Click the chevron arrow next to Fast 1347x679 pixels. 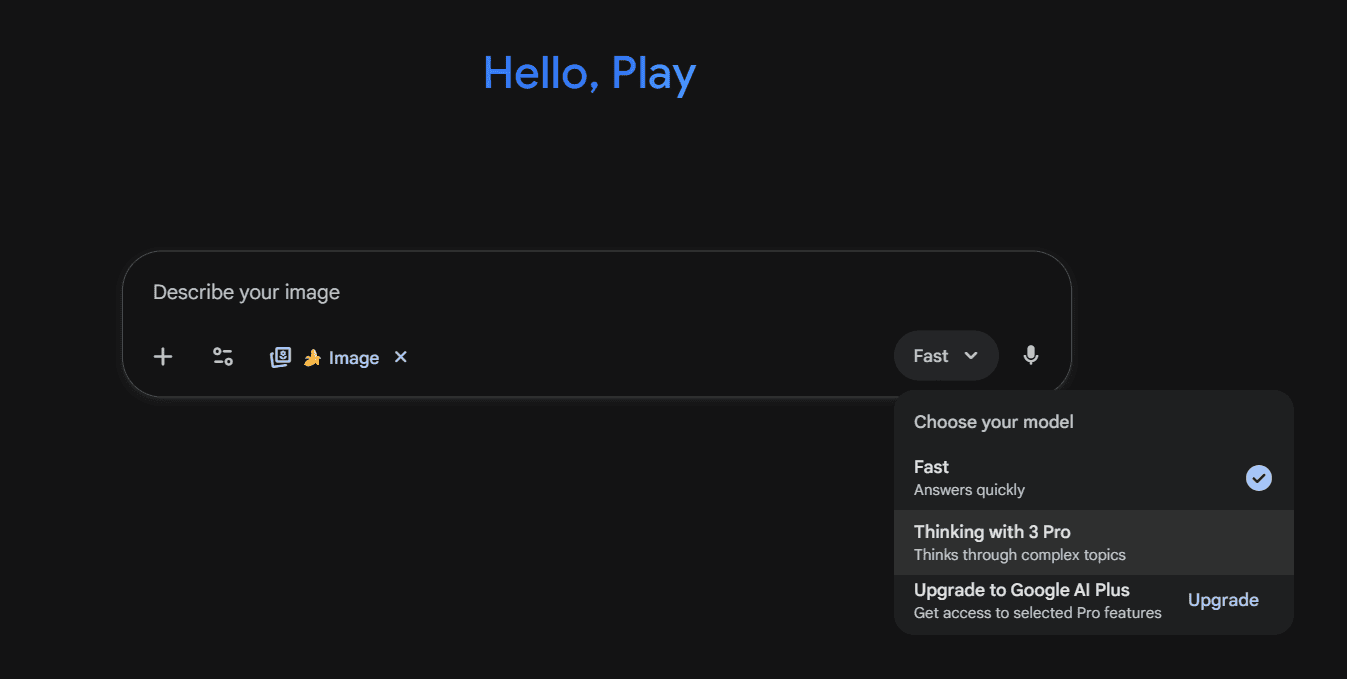click(x=971, y=356)
